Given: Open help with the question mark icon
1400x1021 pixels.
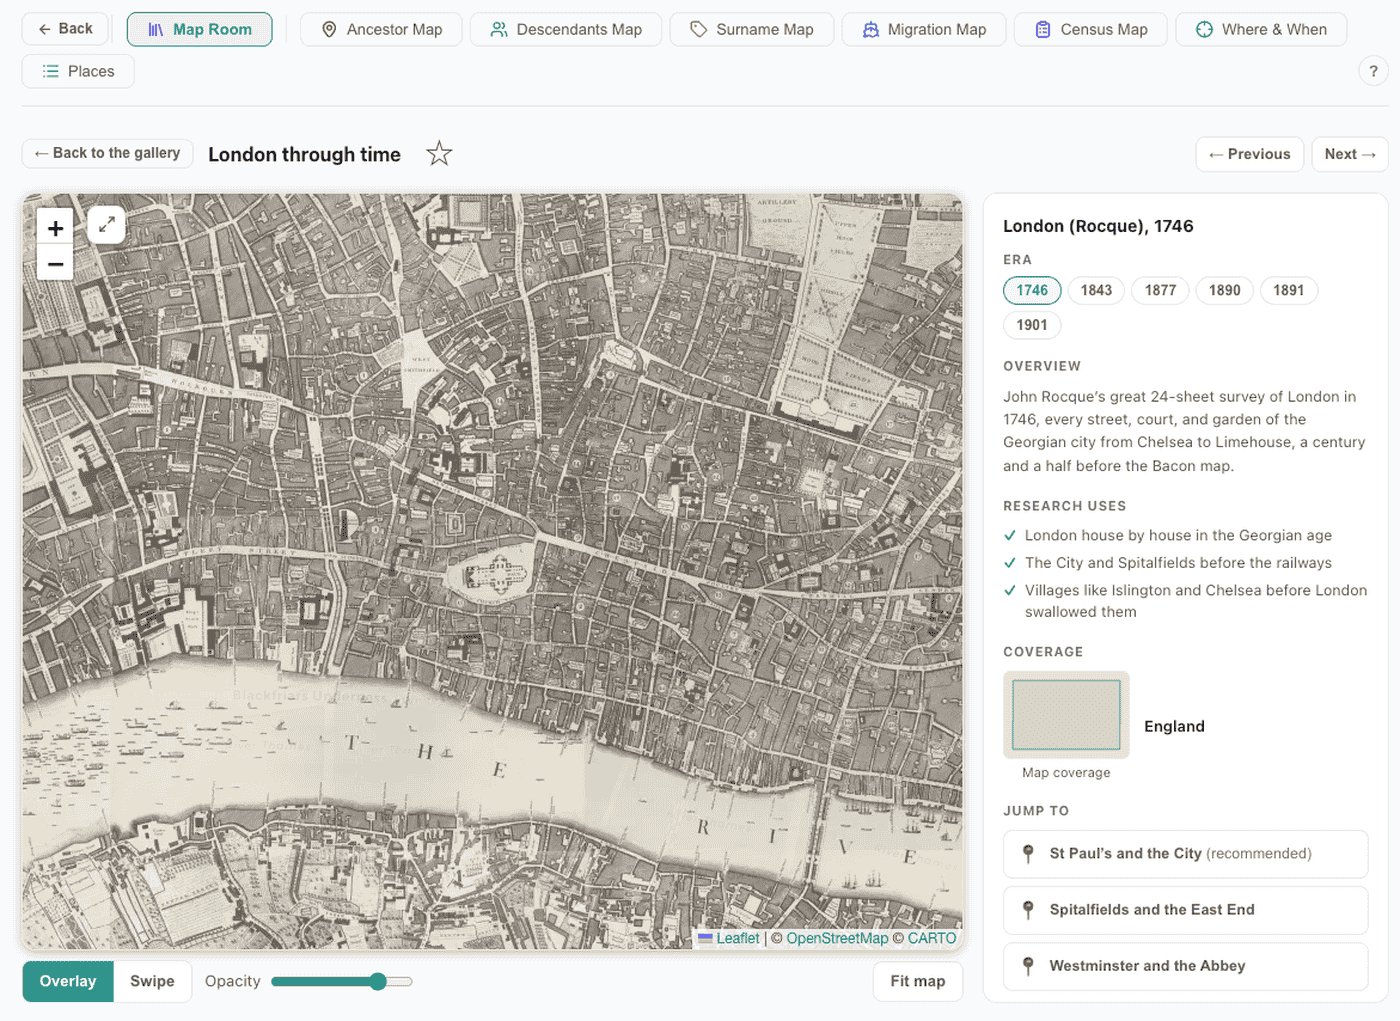Looking at the screenshot, I should [1373, 71].
